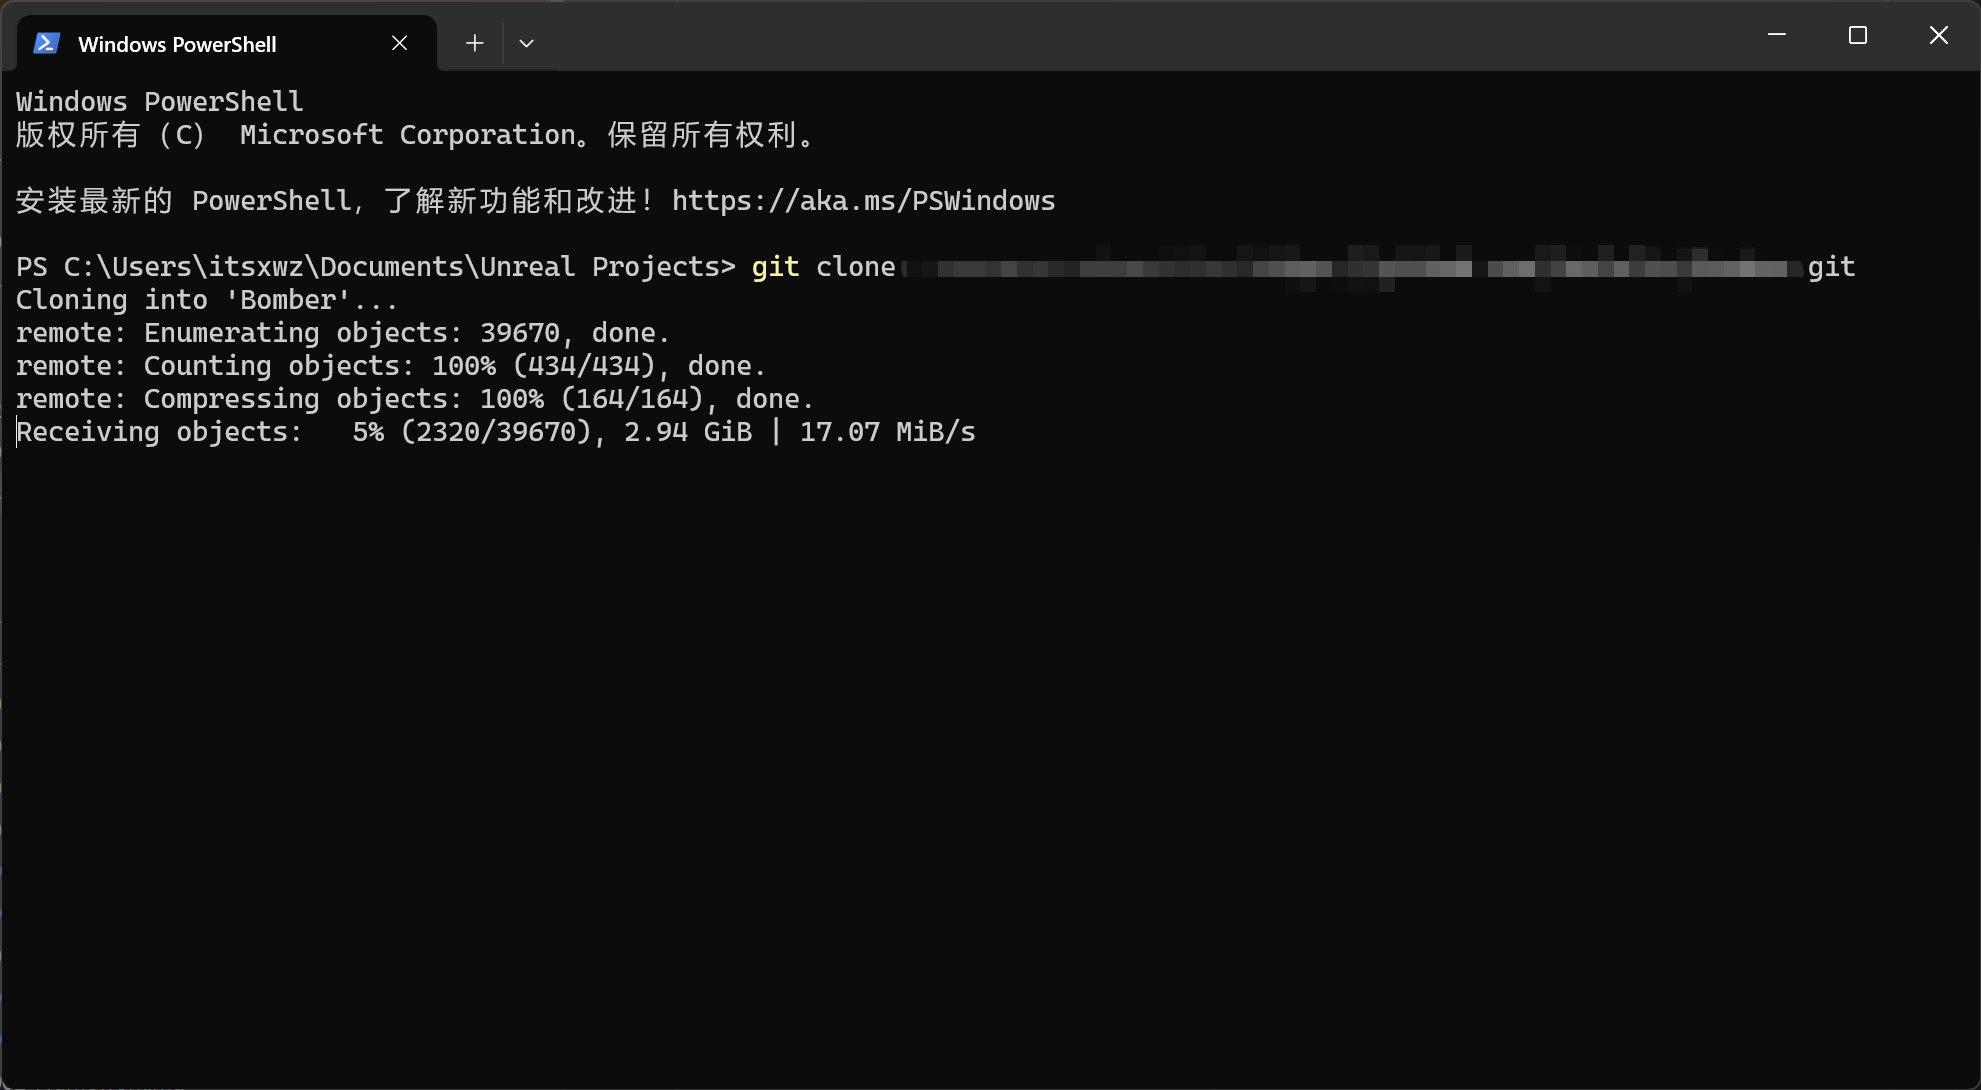
Task: Click the Unreal Projects prompt path
Action: click(399, 267)
